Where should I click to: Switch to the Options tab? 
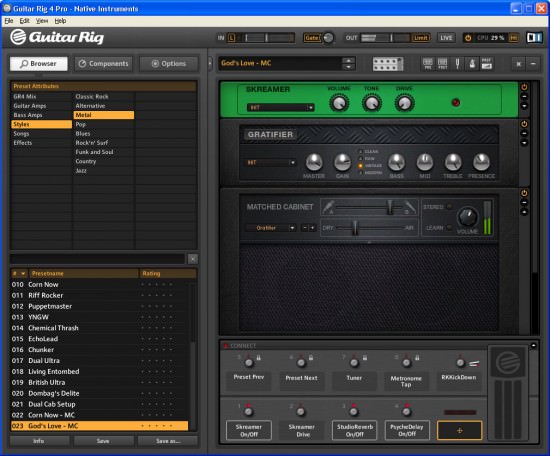[x=169, y=64]
